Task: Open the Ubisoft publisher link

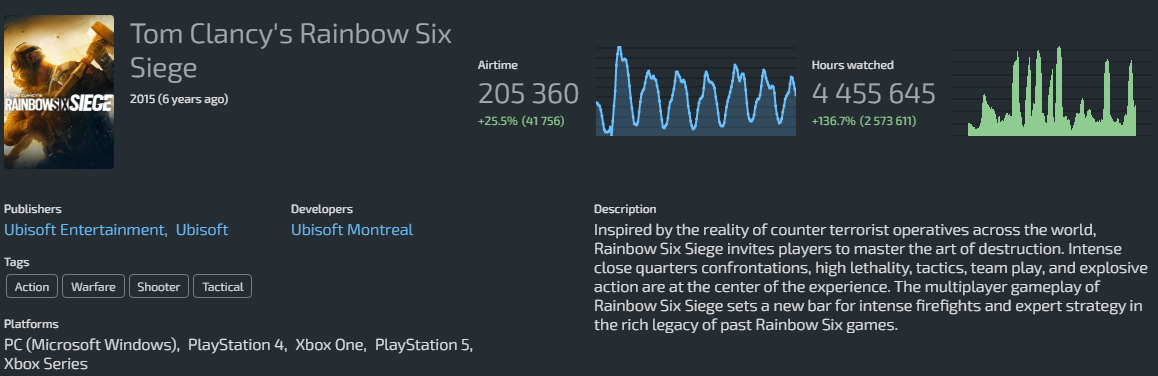Action: point(202,230)
